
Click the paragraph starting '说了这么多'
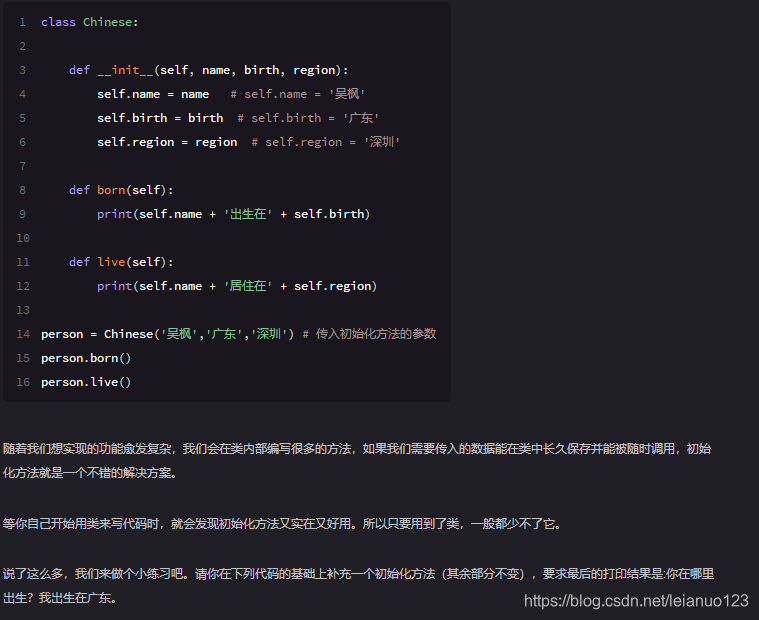pyautogui.click(x=358, y=586)
